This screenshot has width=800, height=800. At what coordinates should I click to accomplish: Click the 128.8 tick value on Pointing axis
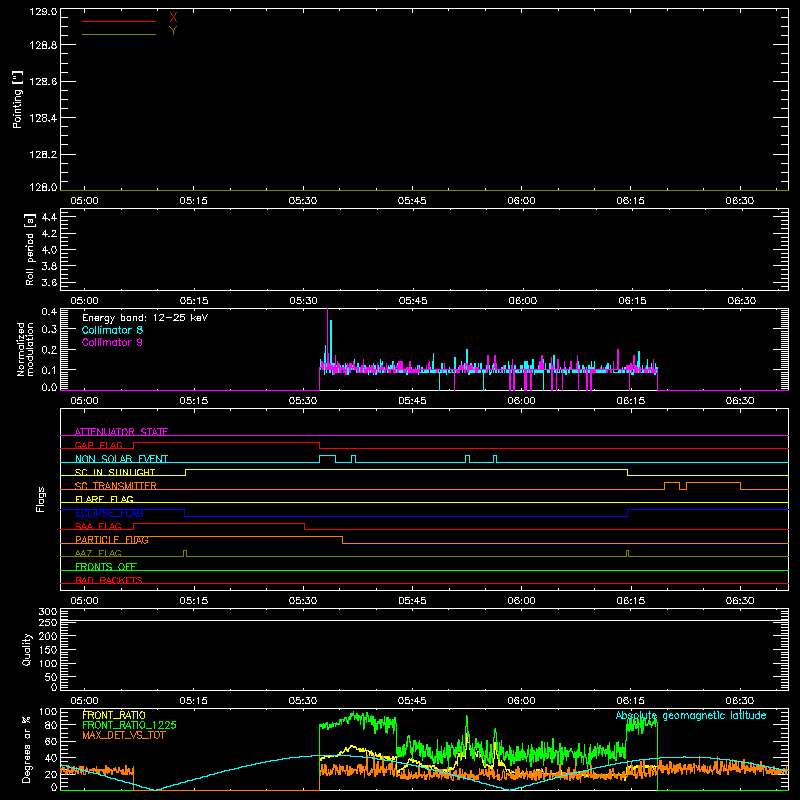point(43,45)
